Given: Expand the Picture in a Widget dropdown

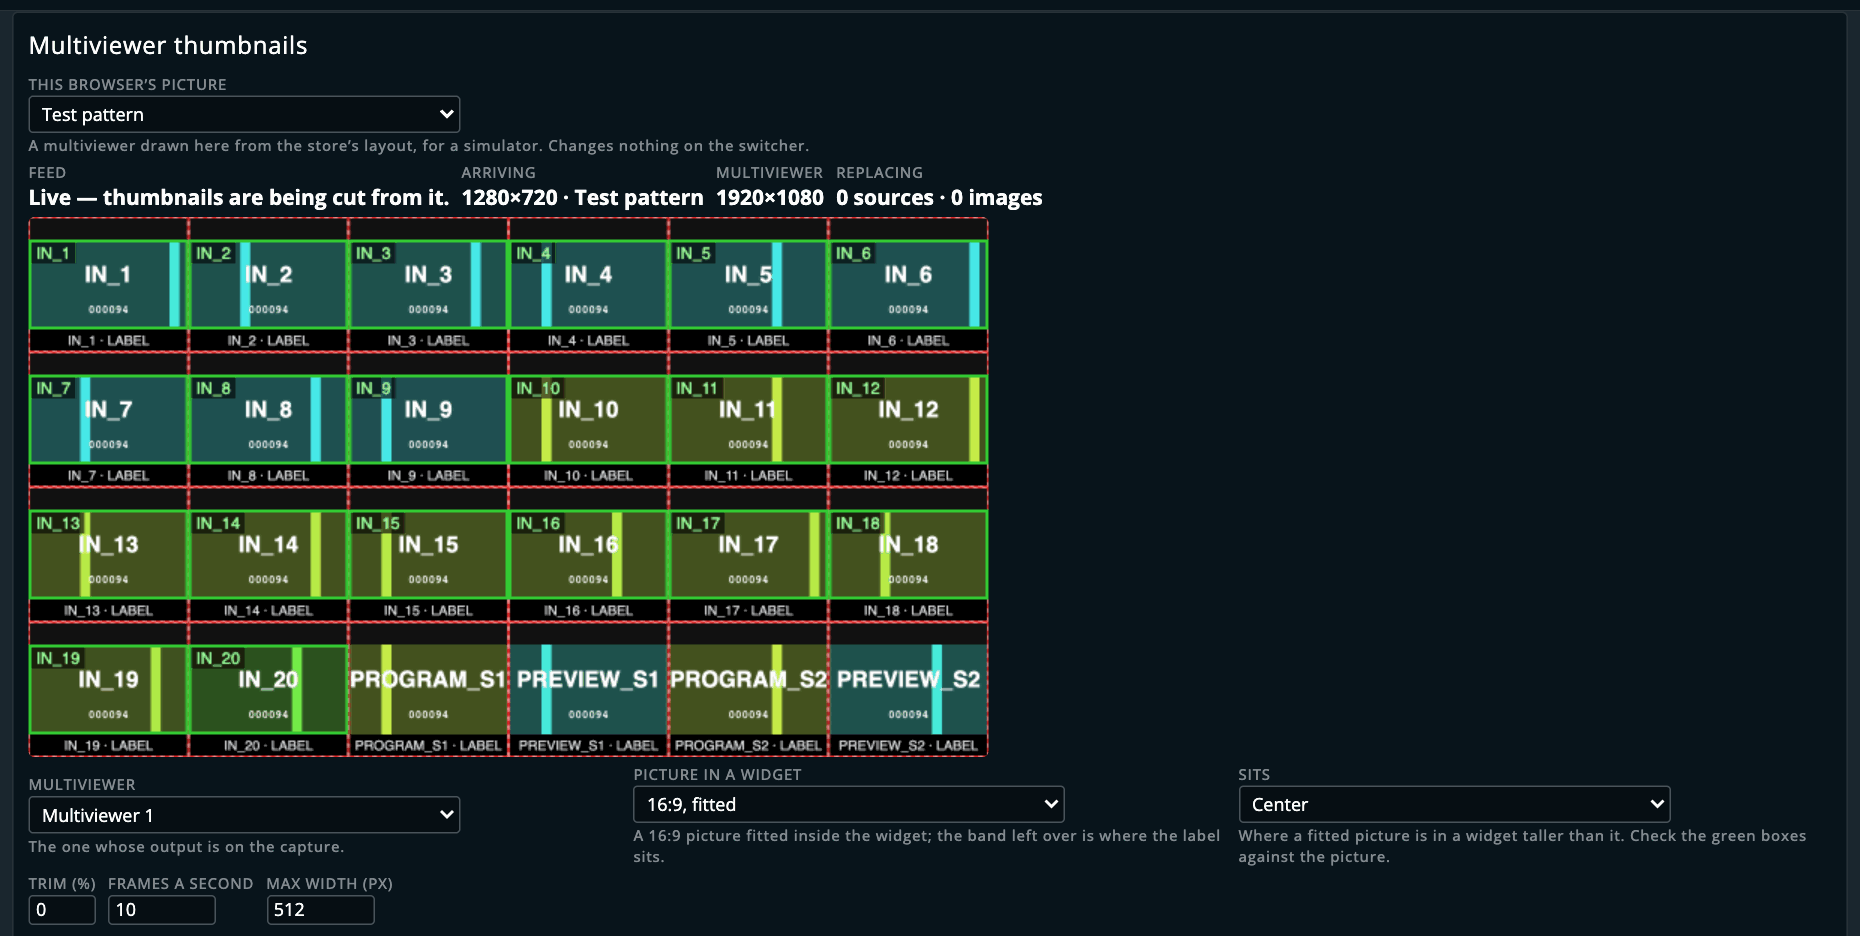Looking at the screenshot, I should pyautogui.click(x=849, y=804).
